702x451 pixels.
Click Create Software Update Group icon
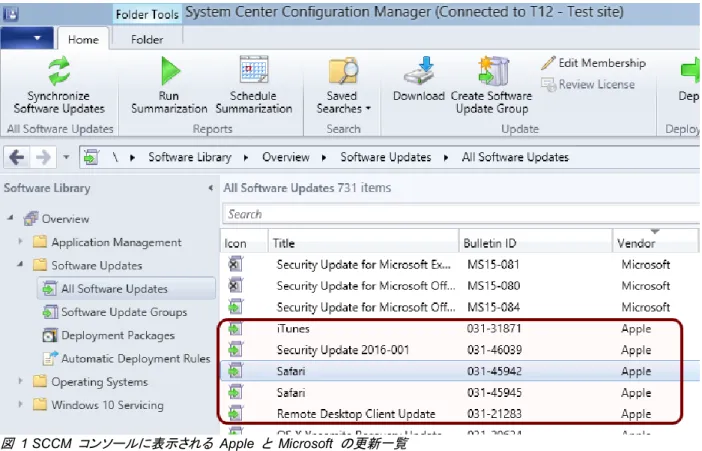[493, 71]
